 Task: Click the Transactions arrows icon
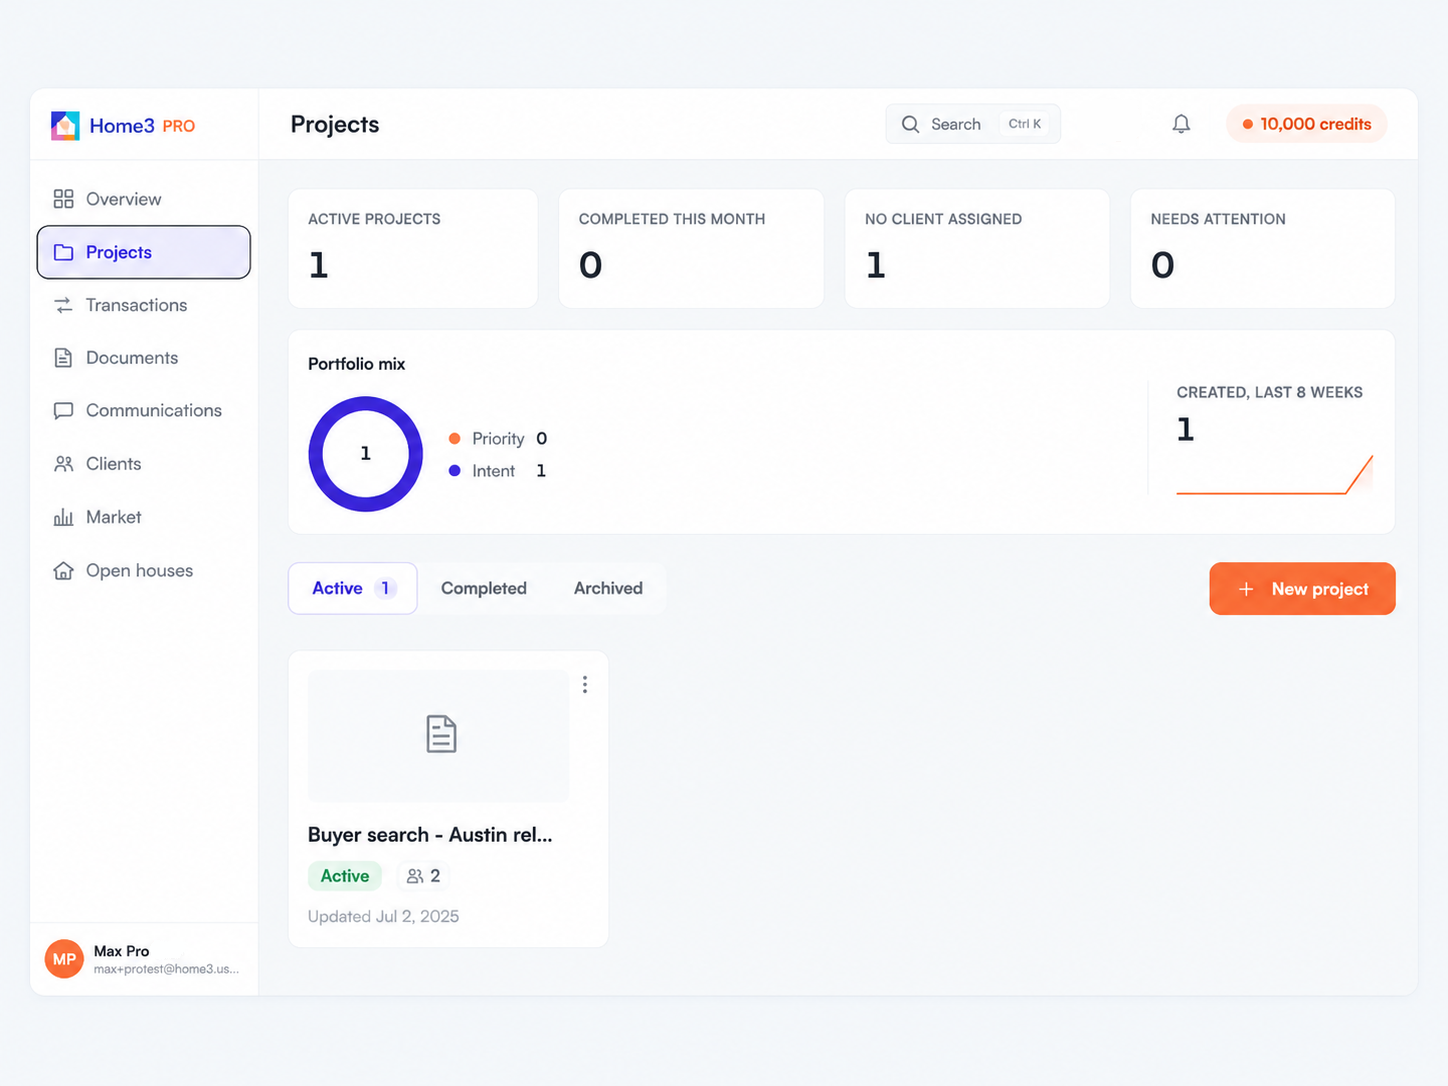point(63,305)
